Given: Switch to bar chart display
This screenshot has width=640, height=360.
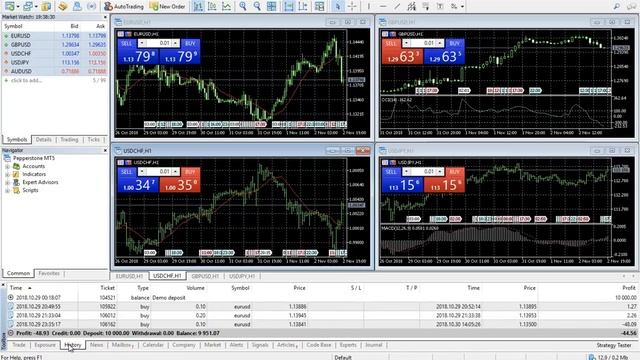Looking at the screenshot, I should 198,6.
